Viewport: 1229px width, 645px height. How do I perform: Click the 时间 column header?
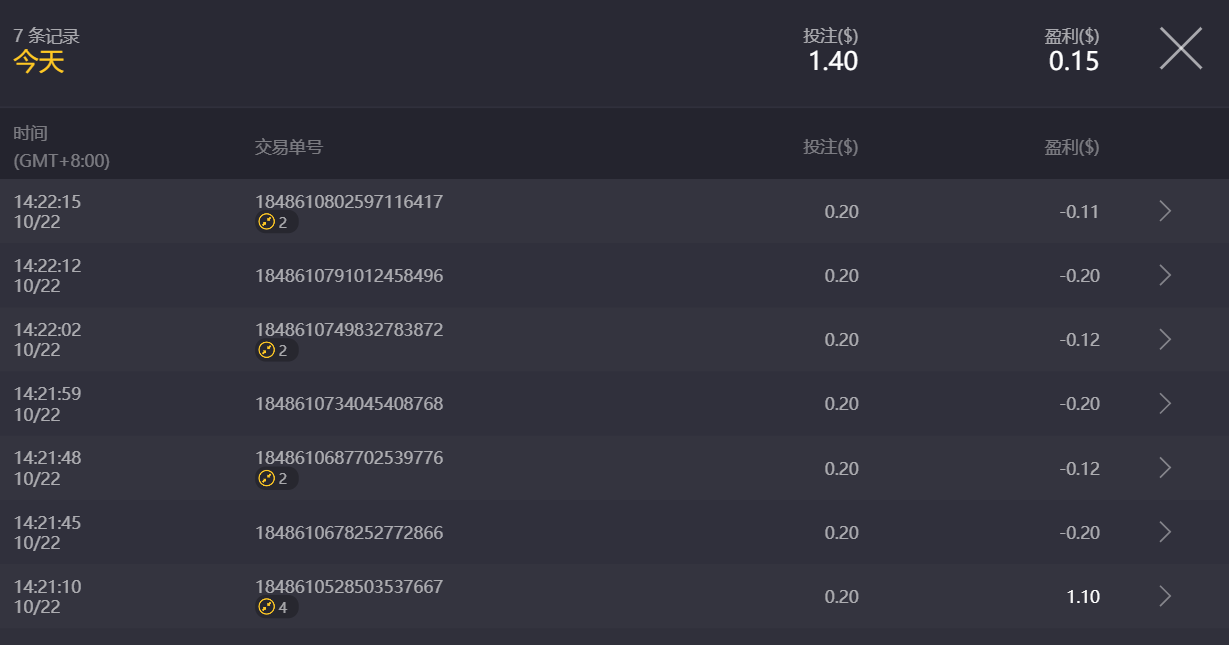pyautogui.click(x=31, y=134)
